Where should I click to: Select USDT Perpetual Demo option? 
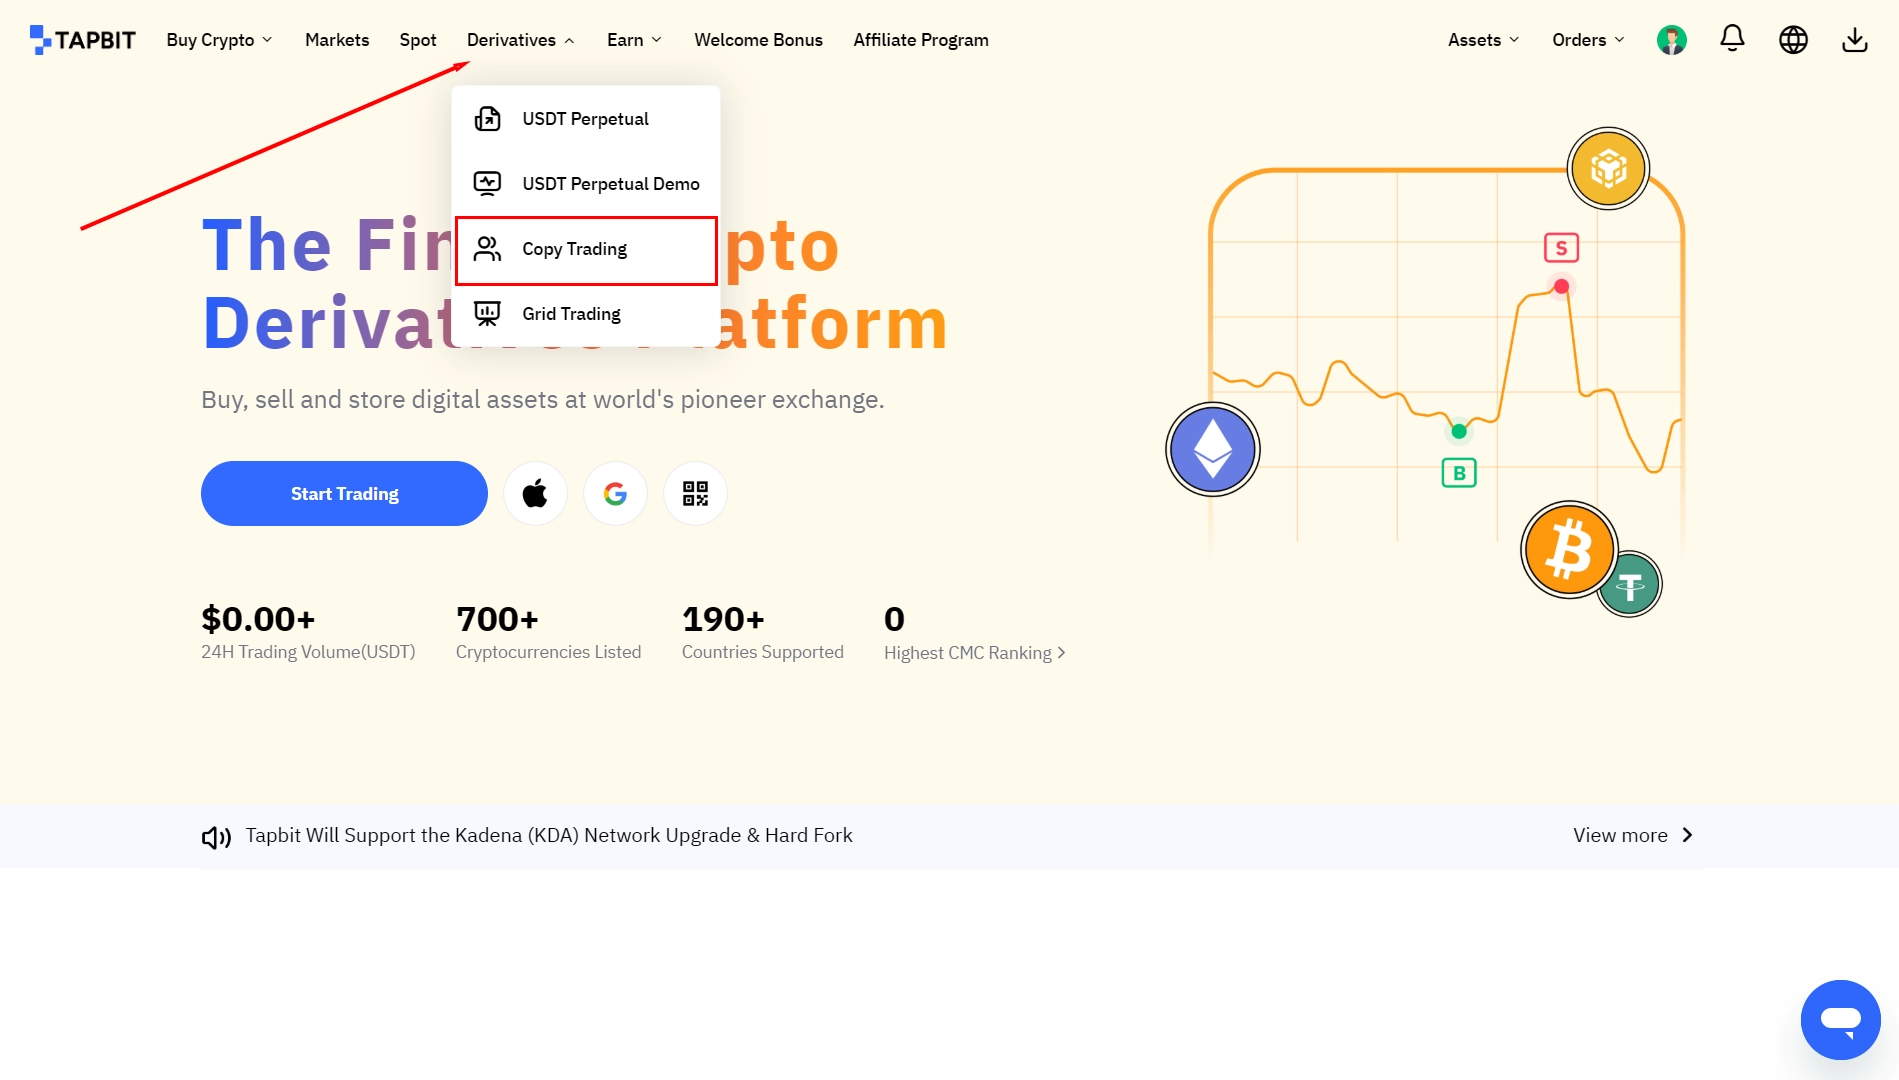point(586,184)
